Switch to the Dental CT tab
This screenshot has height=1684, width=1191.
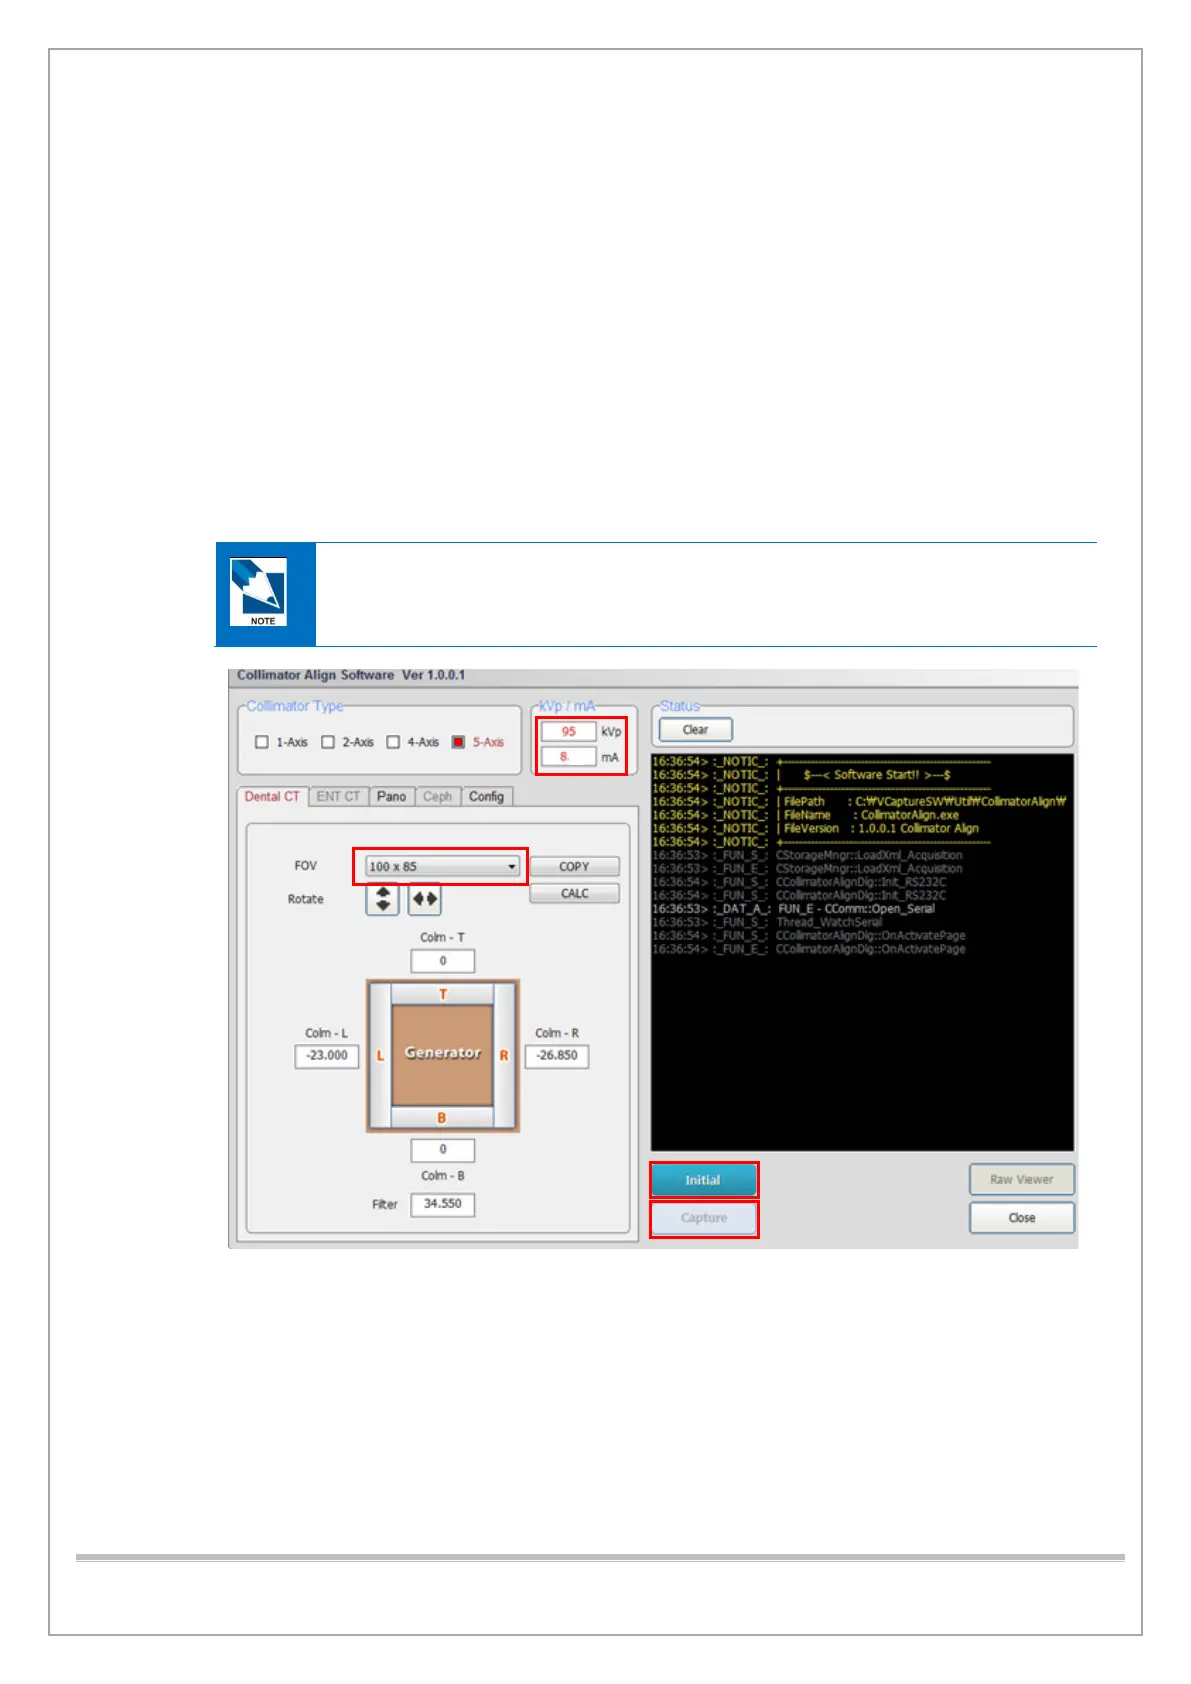point(272,797)
